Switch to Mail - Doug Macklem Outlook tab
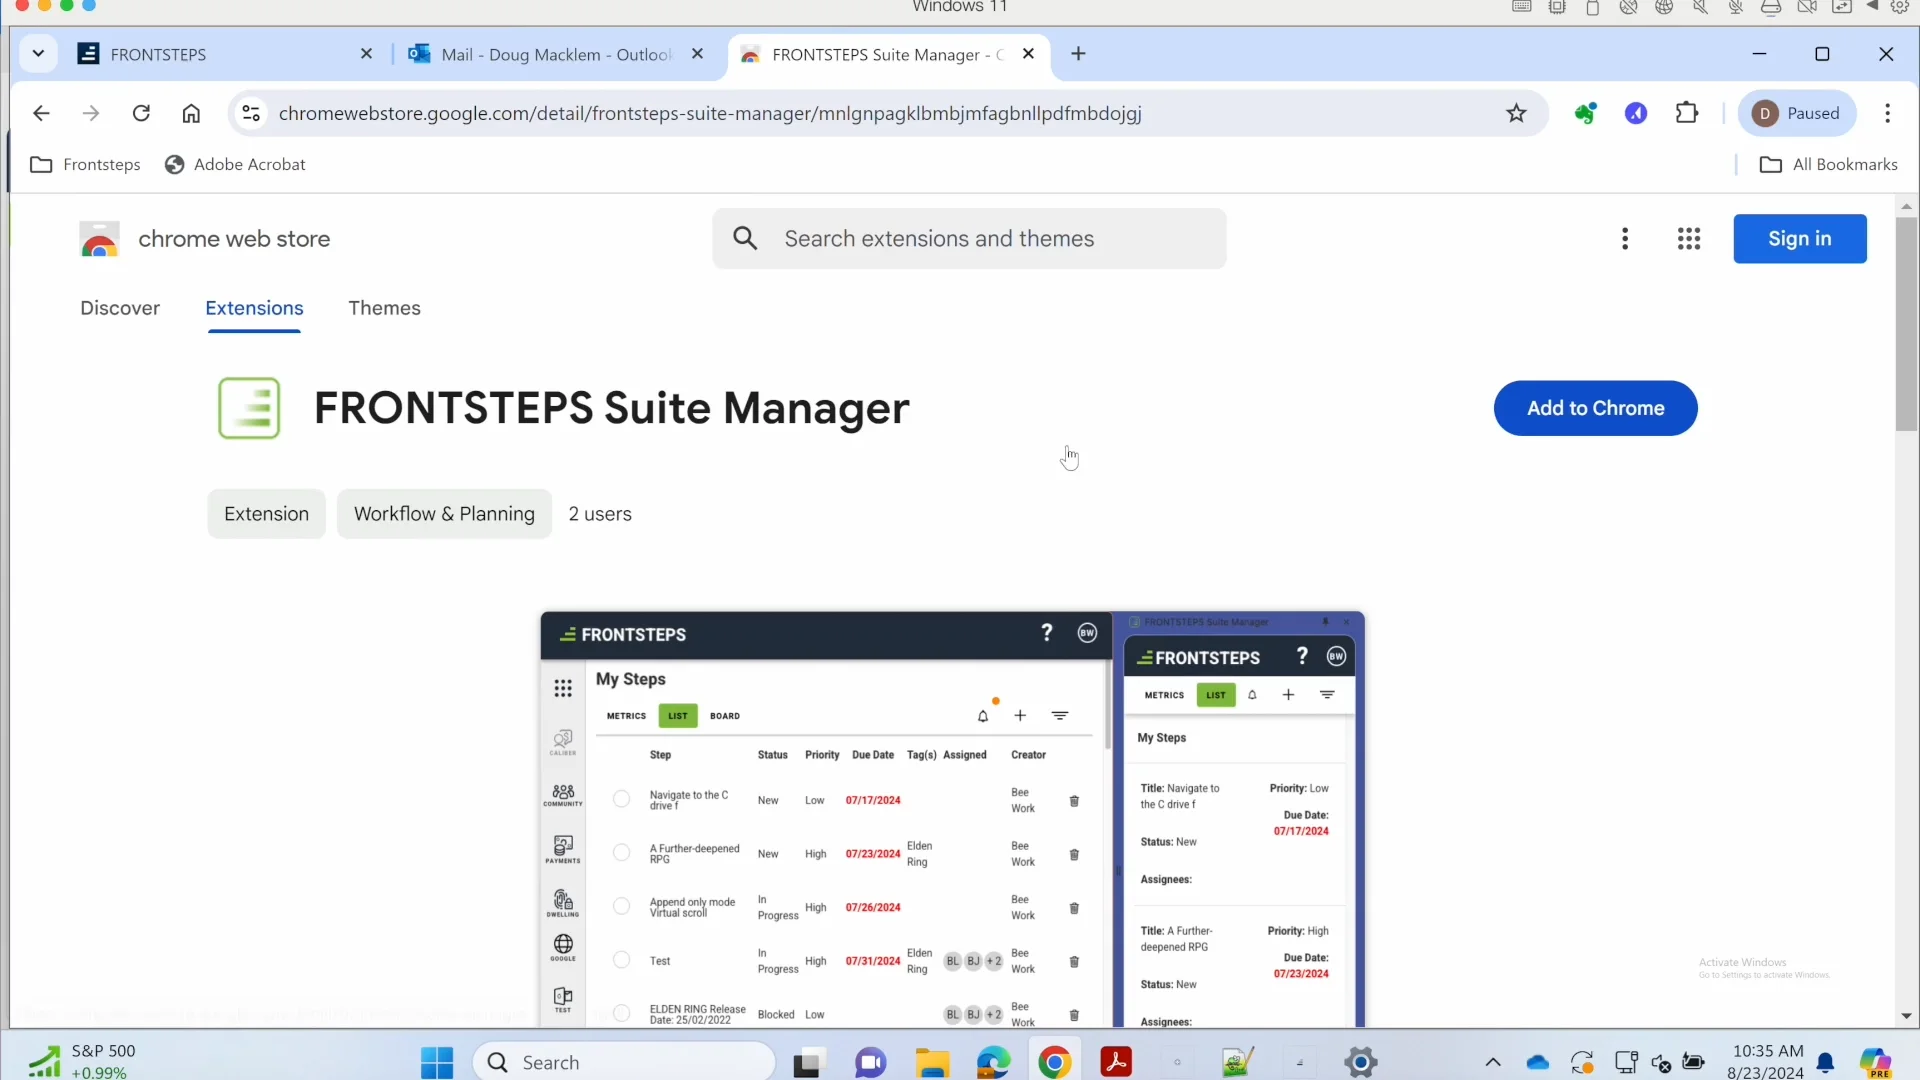This screenshot has height=1080, width=1920. click(555, 54)
